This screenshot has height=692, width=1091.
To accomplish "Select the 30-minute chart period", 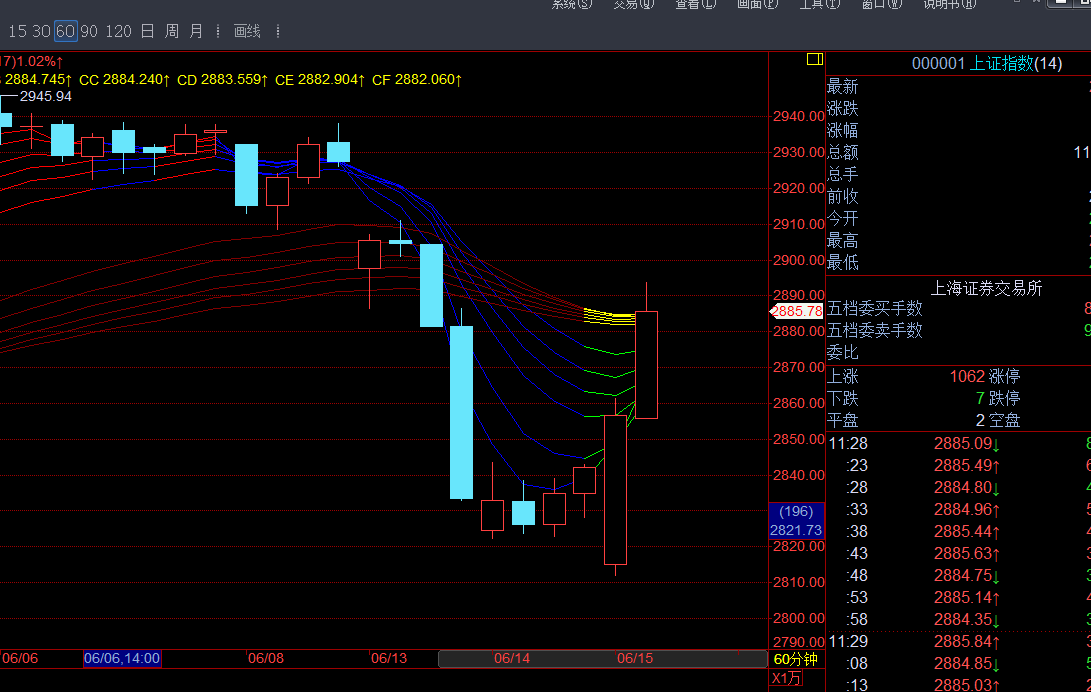I will click(x=41, y=32).
